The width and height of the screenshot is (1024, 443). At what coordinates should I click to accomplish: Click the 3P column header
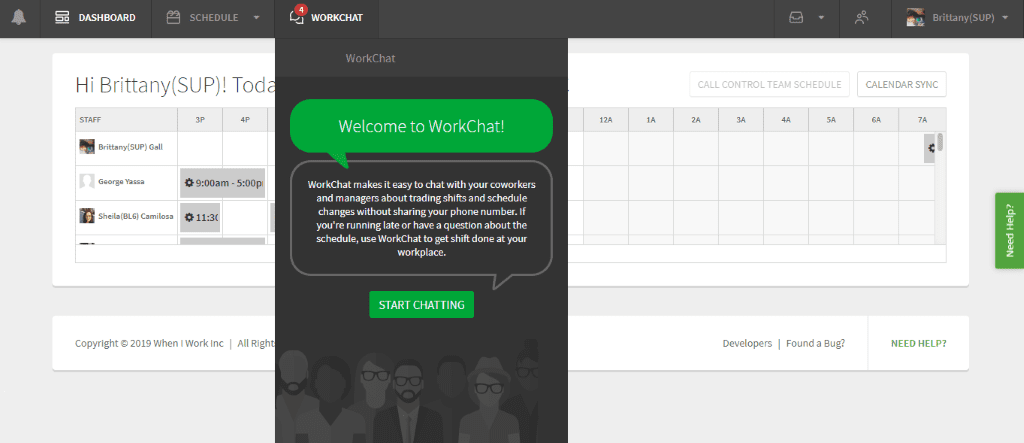pos(200,120)
